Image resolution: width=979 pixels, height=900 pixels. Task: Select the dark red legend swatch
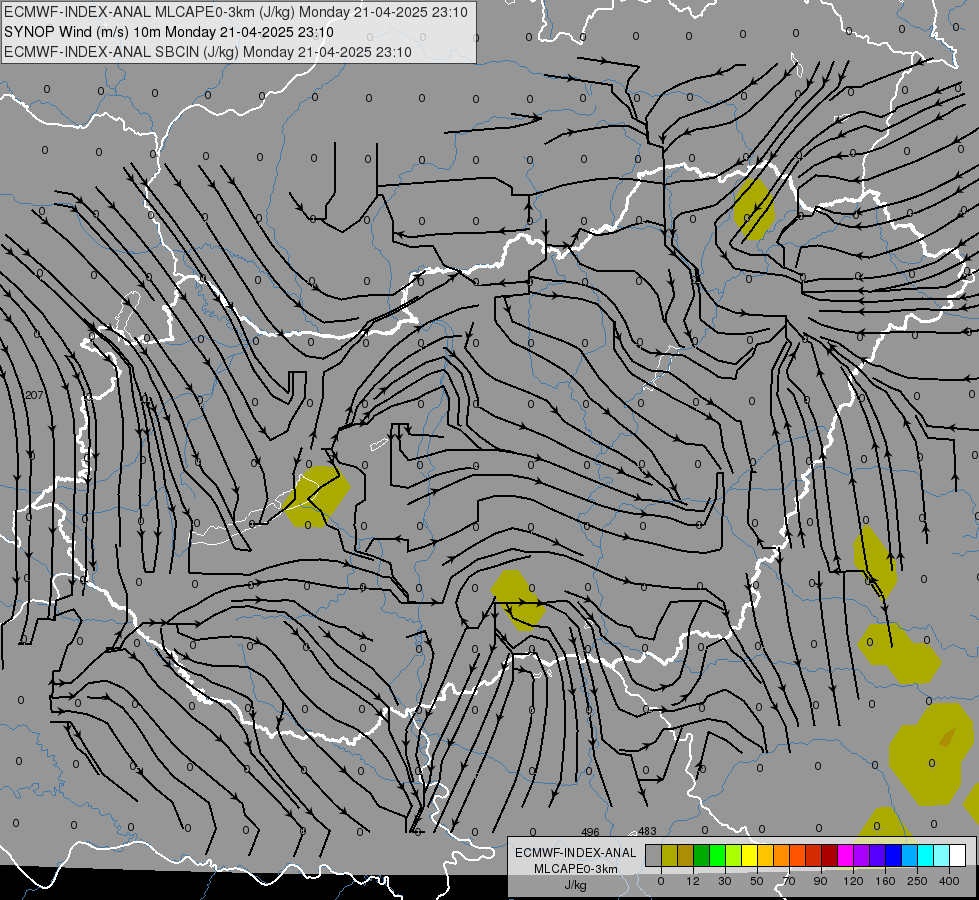coord(829,855)
